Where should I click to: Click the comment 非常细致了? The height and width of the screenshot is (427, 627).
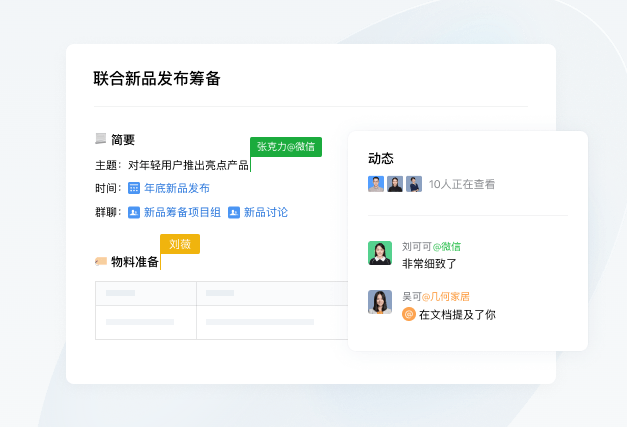pos(429,264)
